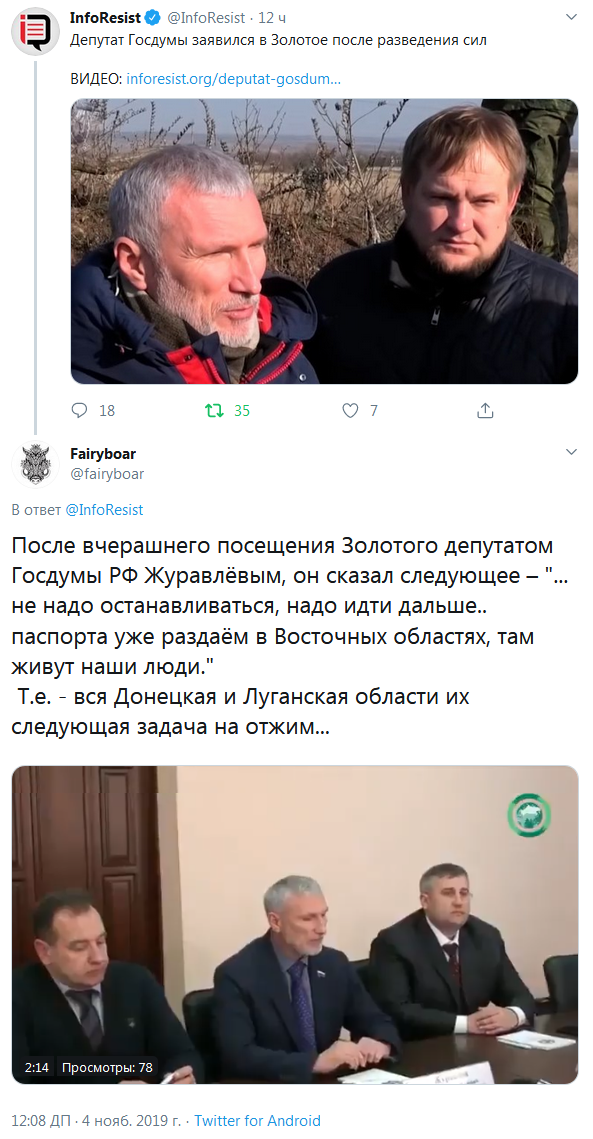Play the video of the conference table
Screen dimensions: 593x1139
(x=295, y=925)
